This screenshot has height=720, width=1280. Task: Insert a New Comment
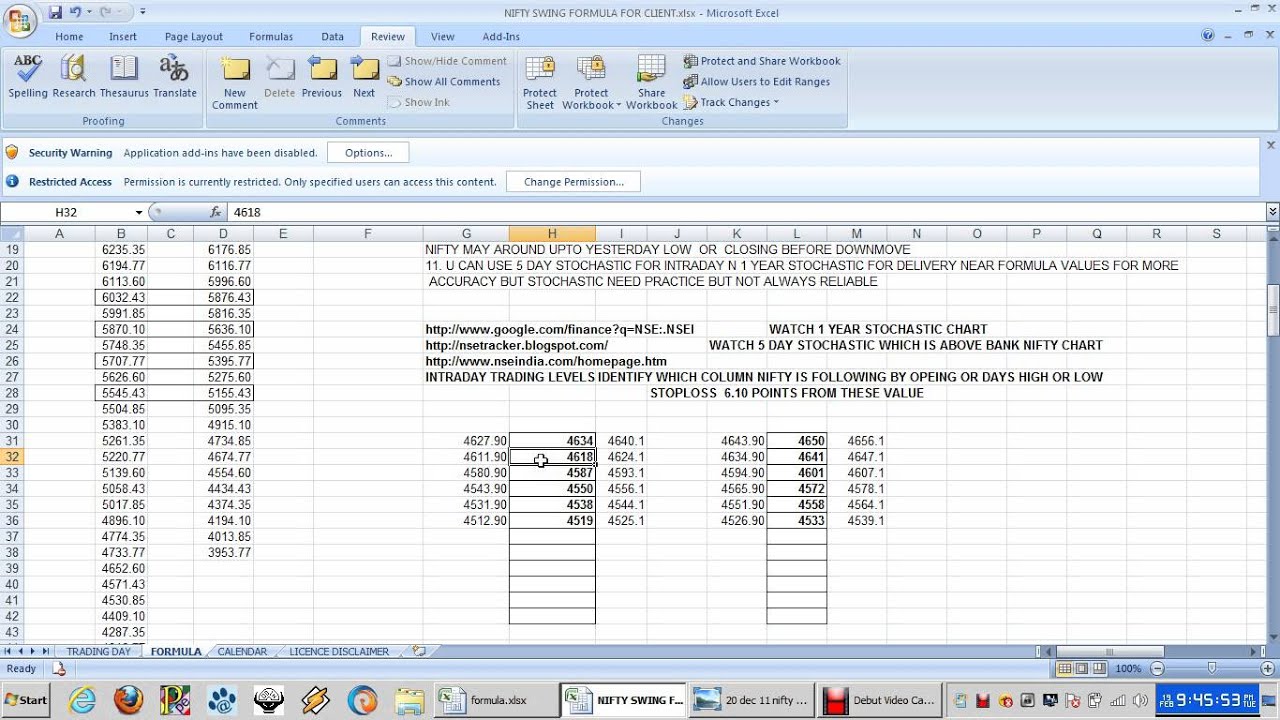click(x=235, y=83)
